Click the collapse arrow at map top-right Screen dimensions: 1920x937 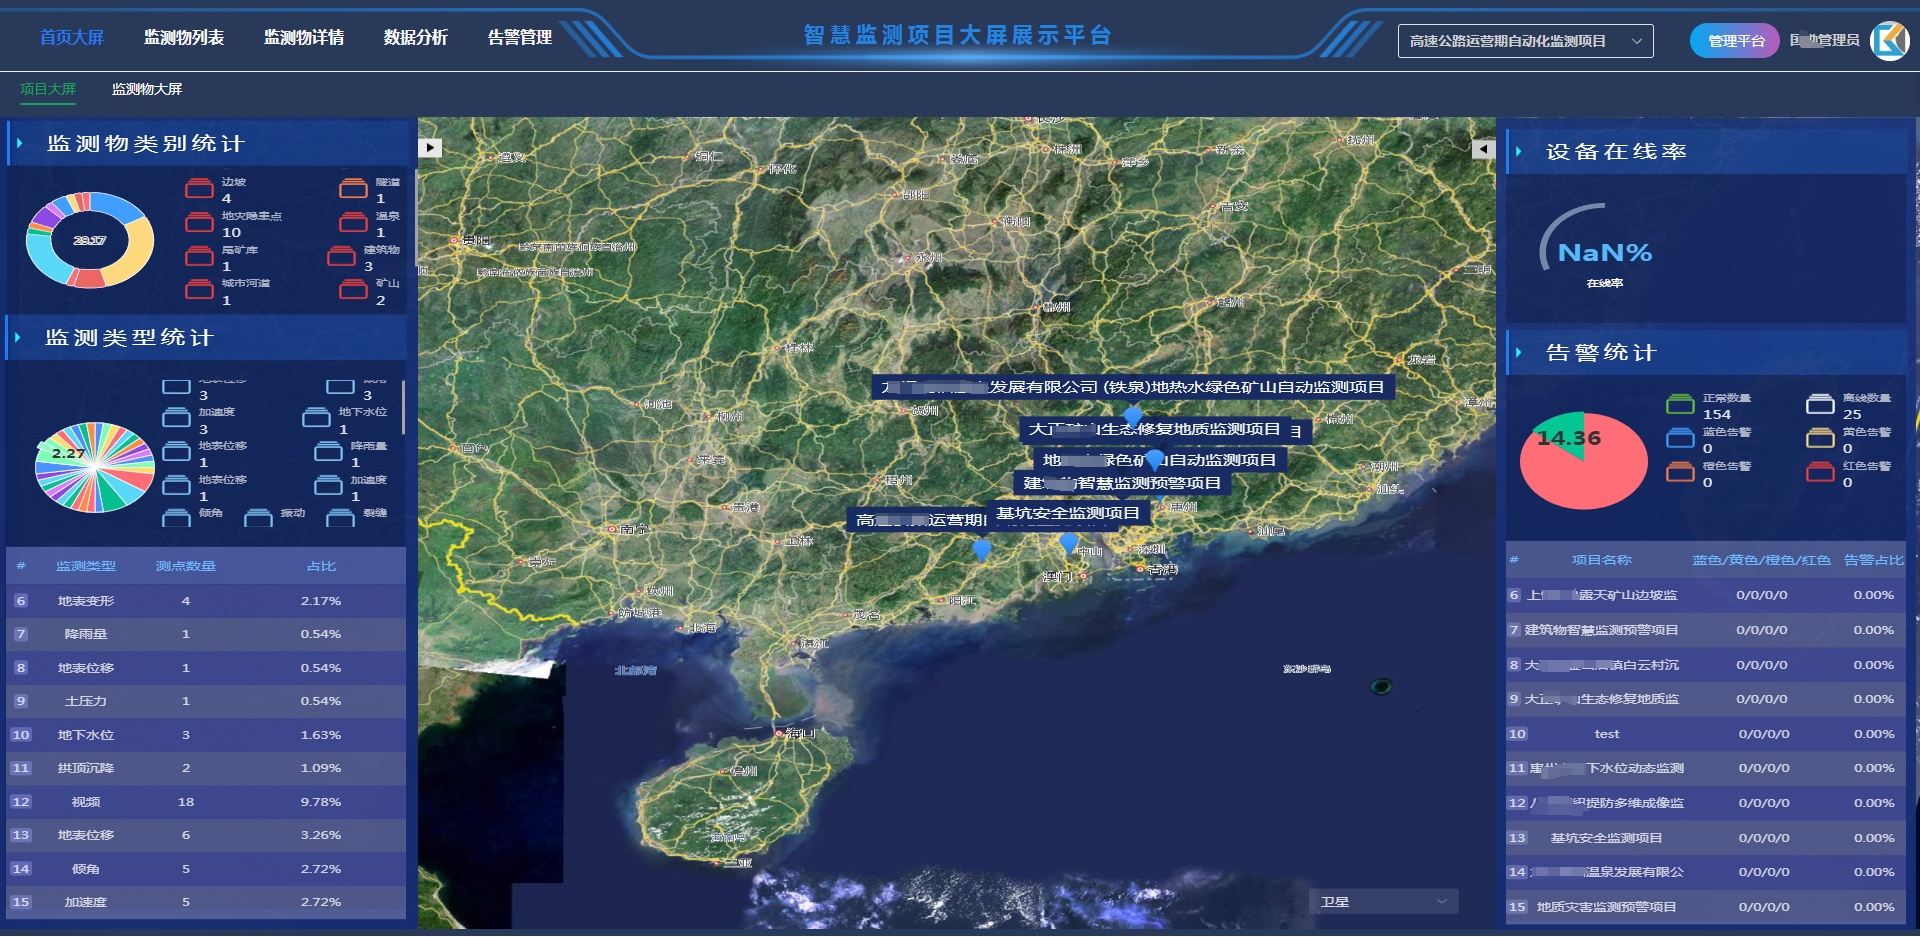click(1483, 149)
